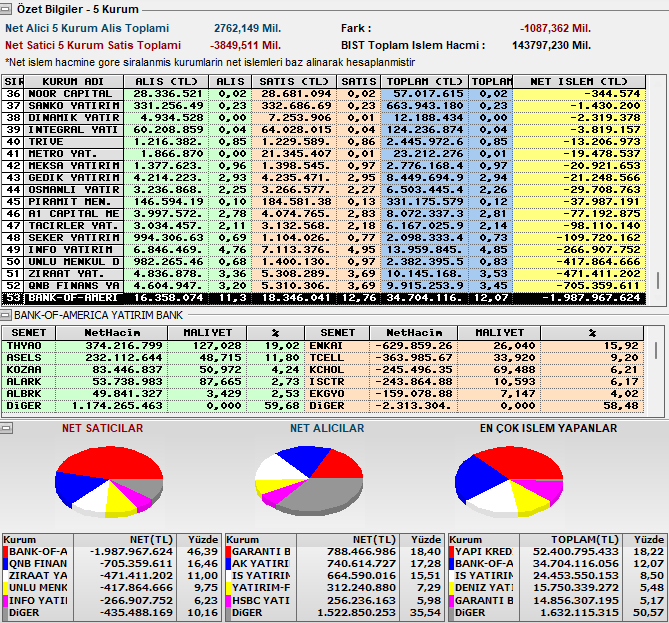Select the MEKSA YATIRIM row

[x=323, y=166]
